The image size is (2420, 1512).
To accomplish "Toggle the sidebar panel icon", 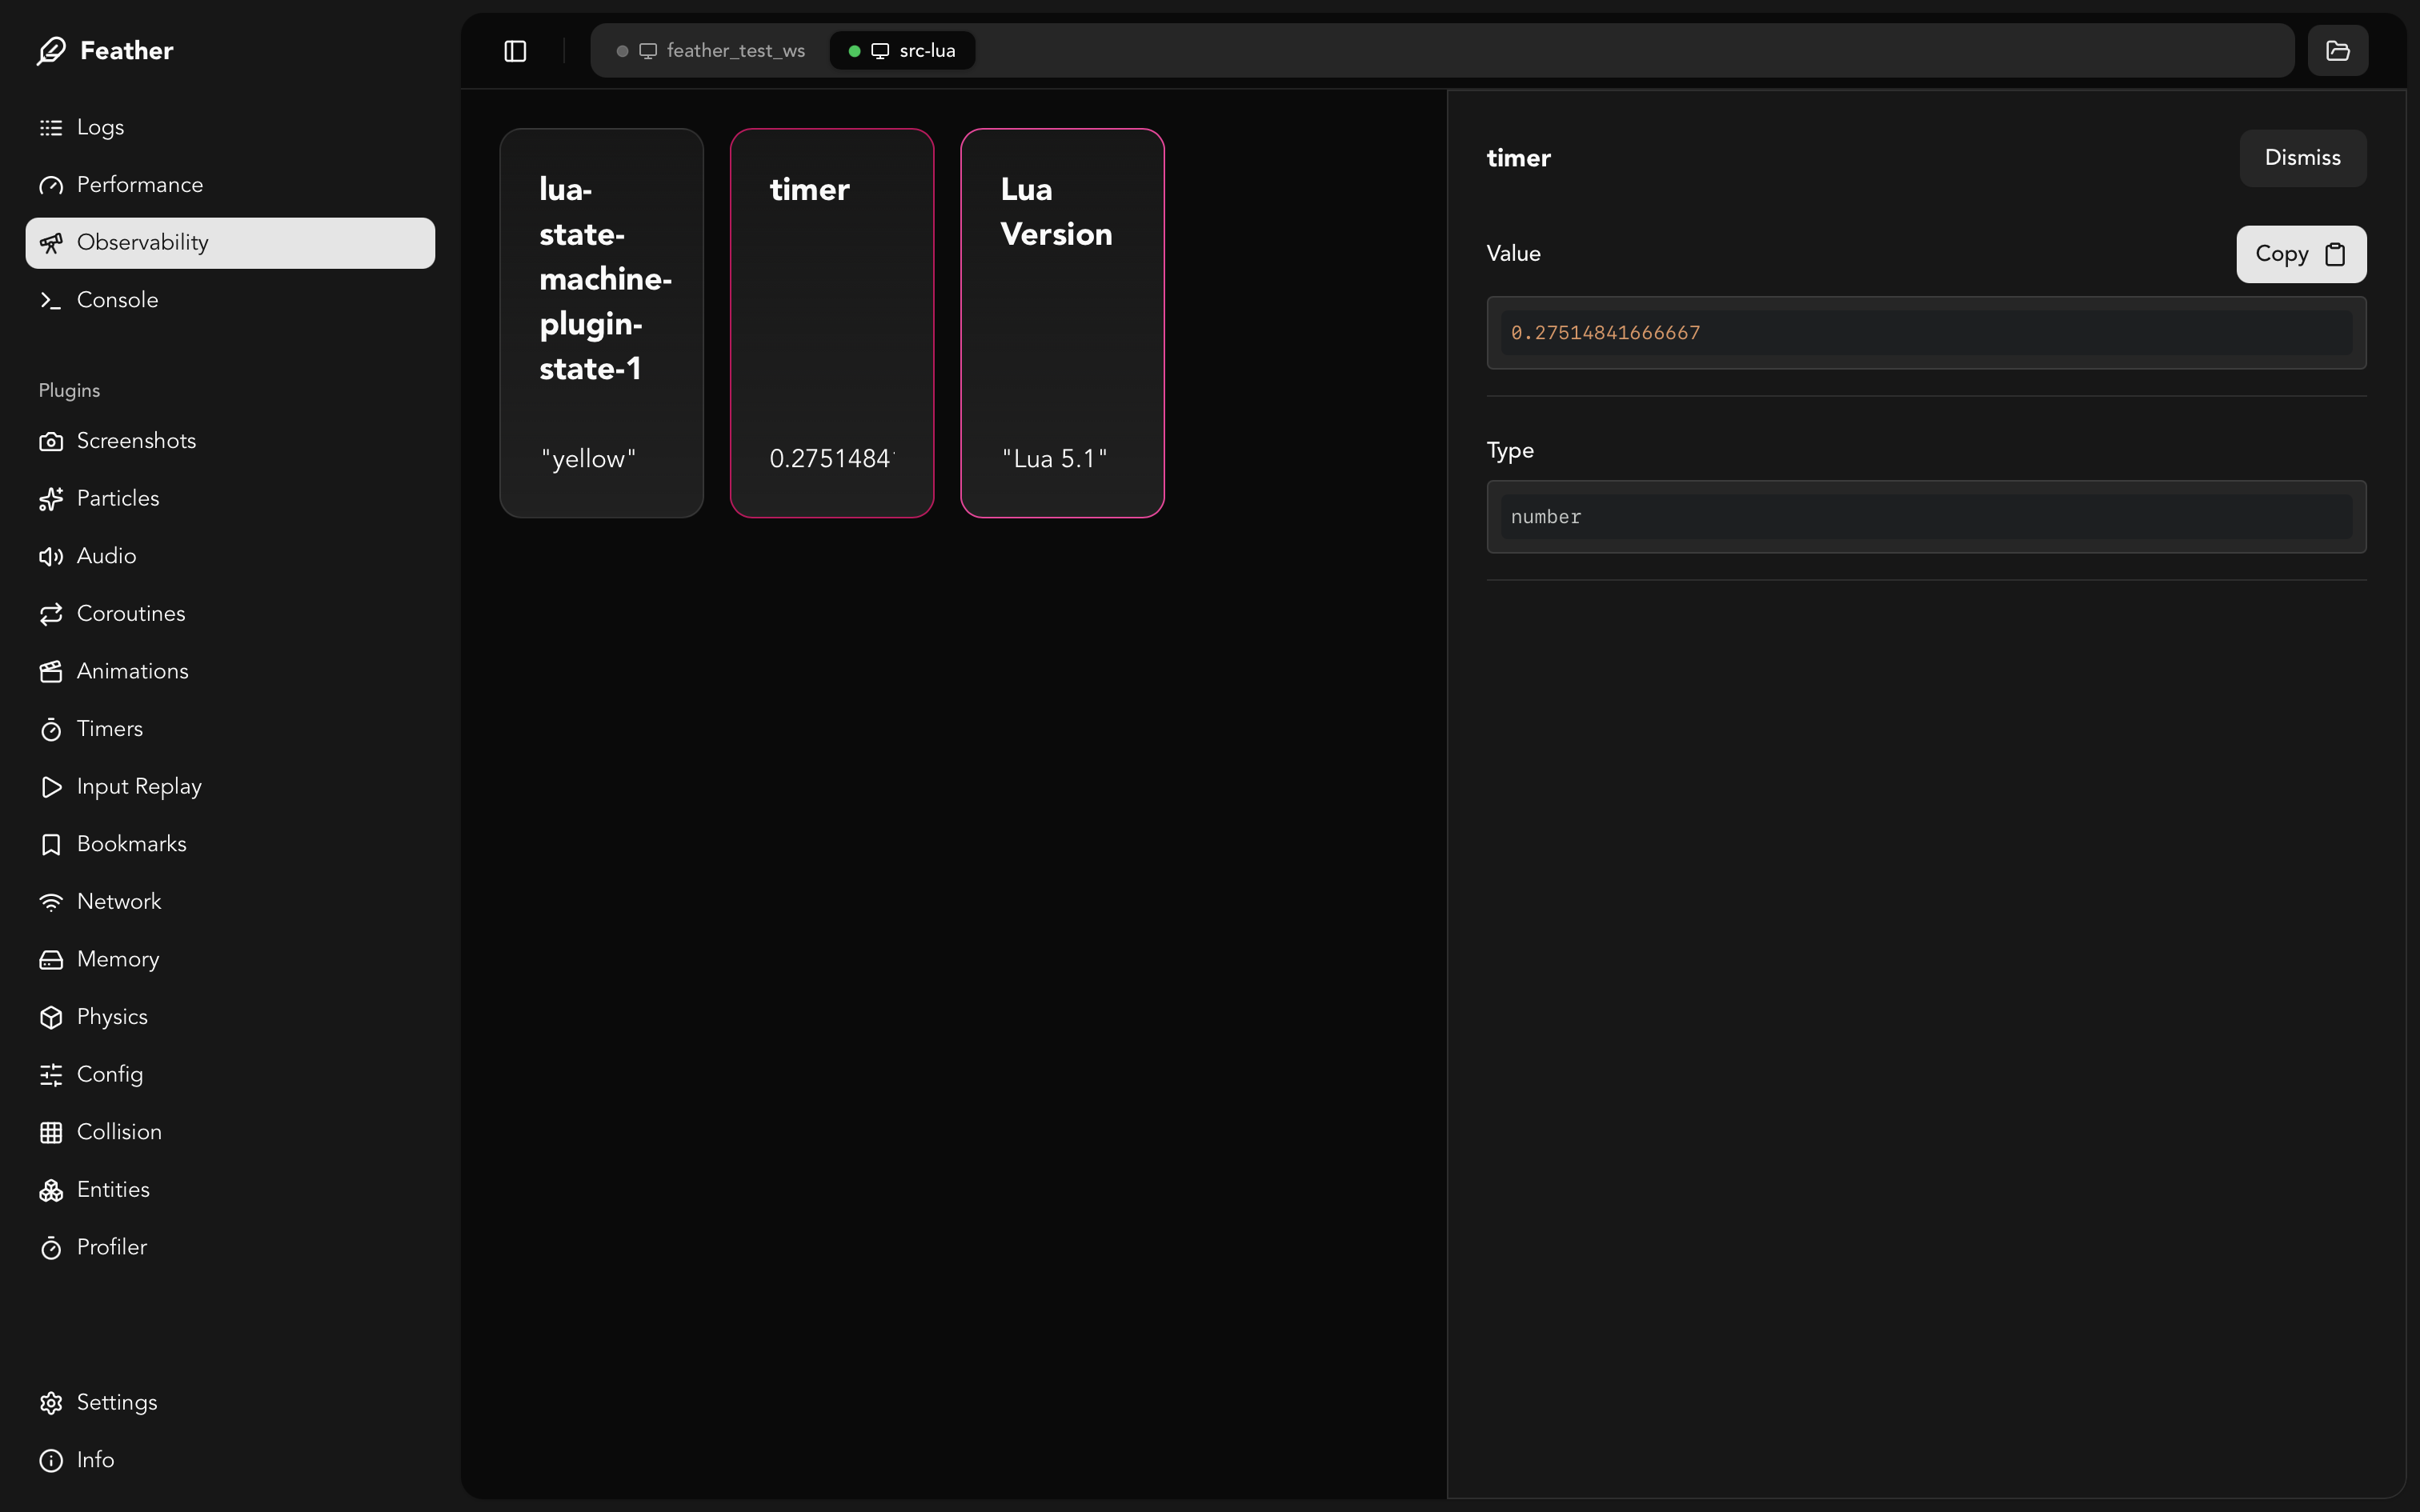I will (x=515, y=51).
